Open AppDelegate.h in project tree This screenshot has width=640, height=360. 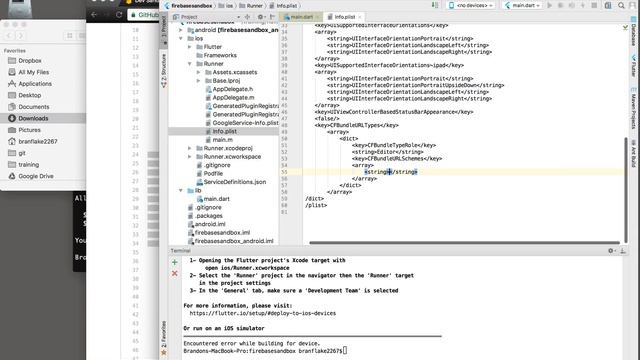coord(233,89)
